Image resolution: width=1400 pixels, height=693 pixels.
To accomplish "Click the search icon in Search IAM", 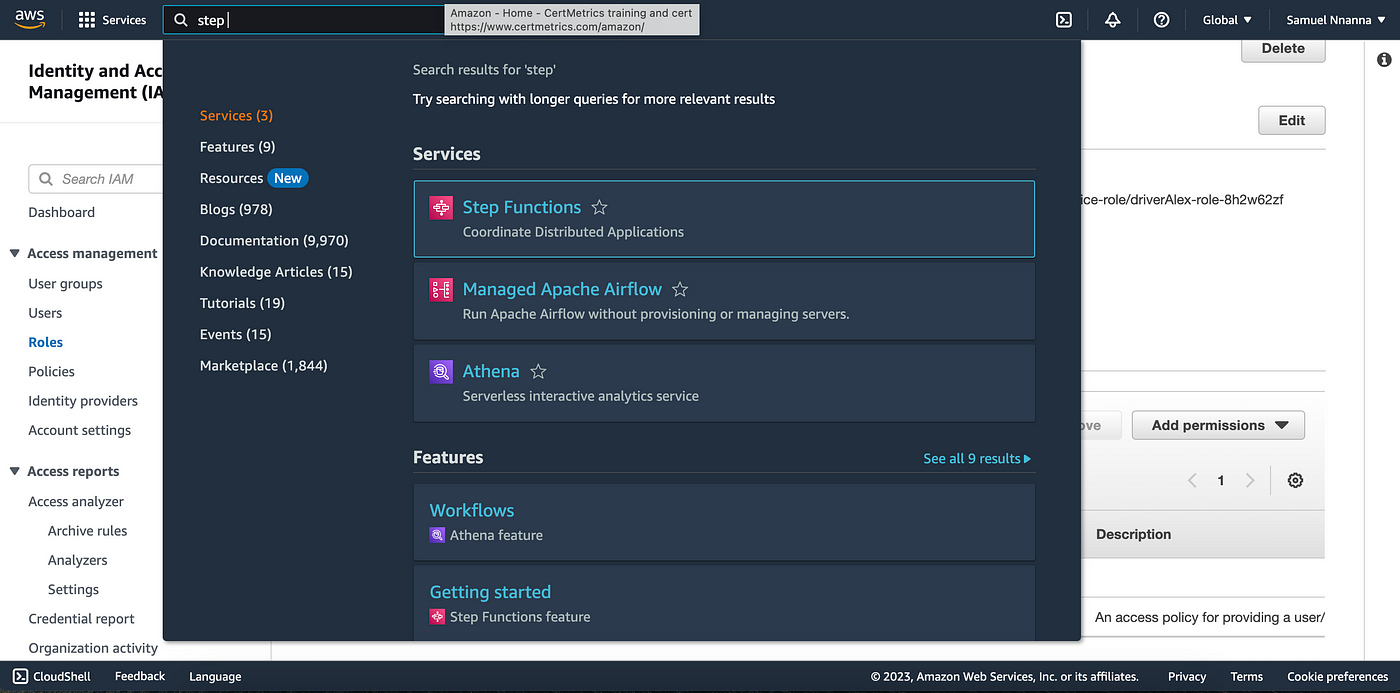I will [x=46, y=179].
